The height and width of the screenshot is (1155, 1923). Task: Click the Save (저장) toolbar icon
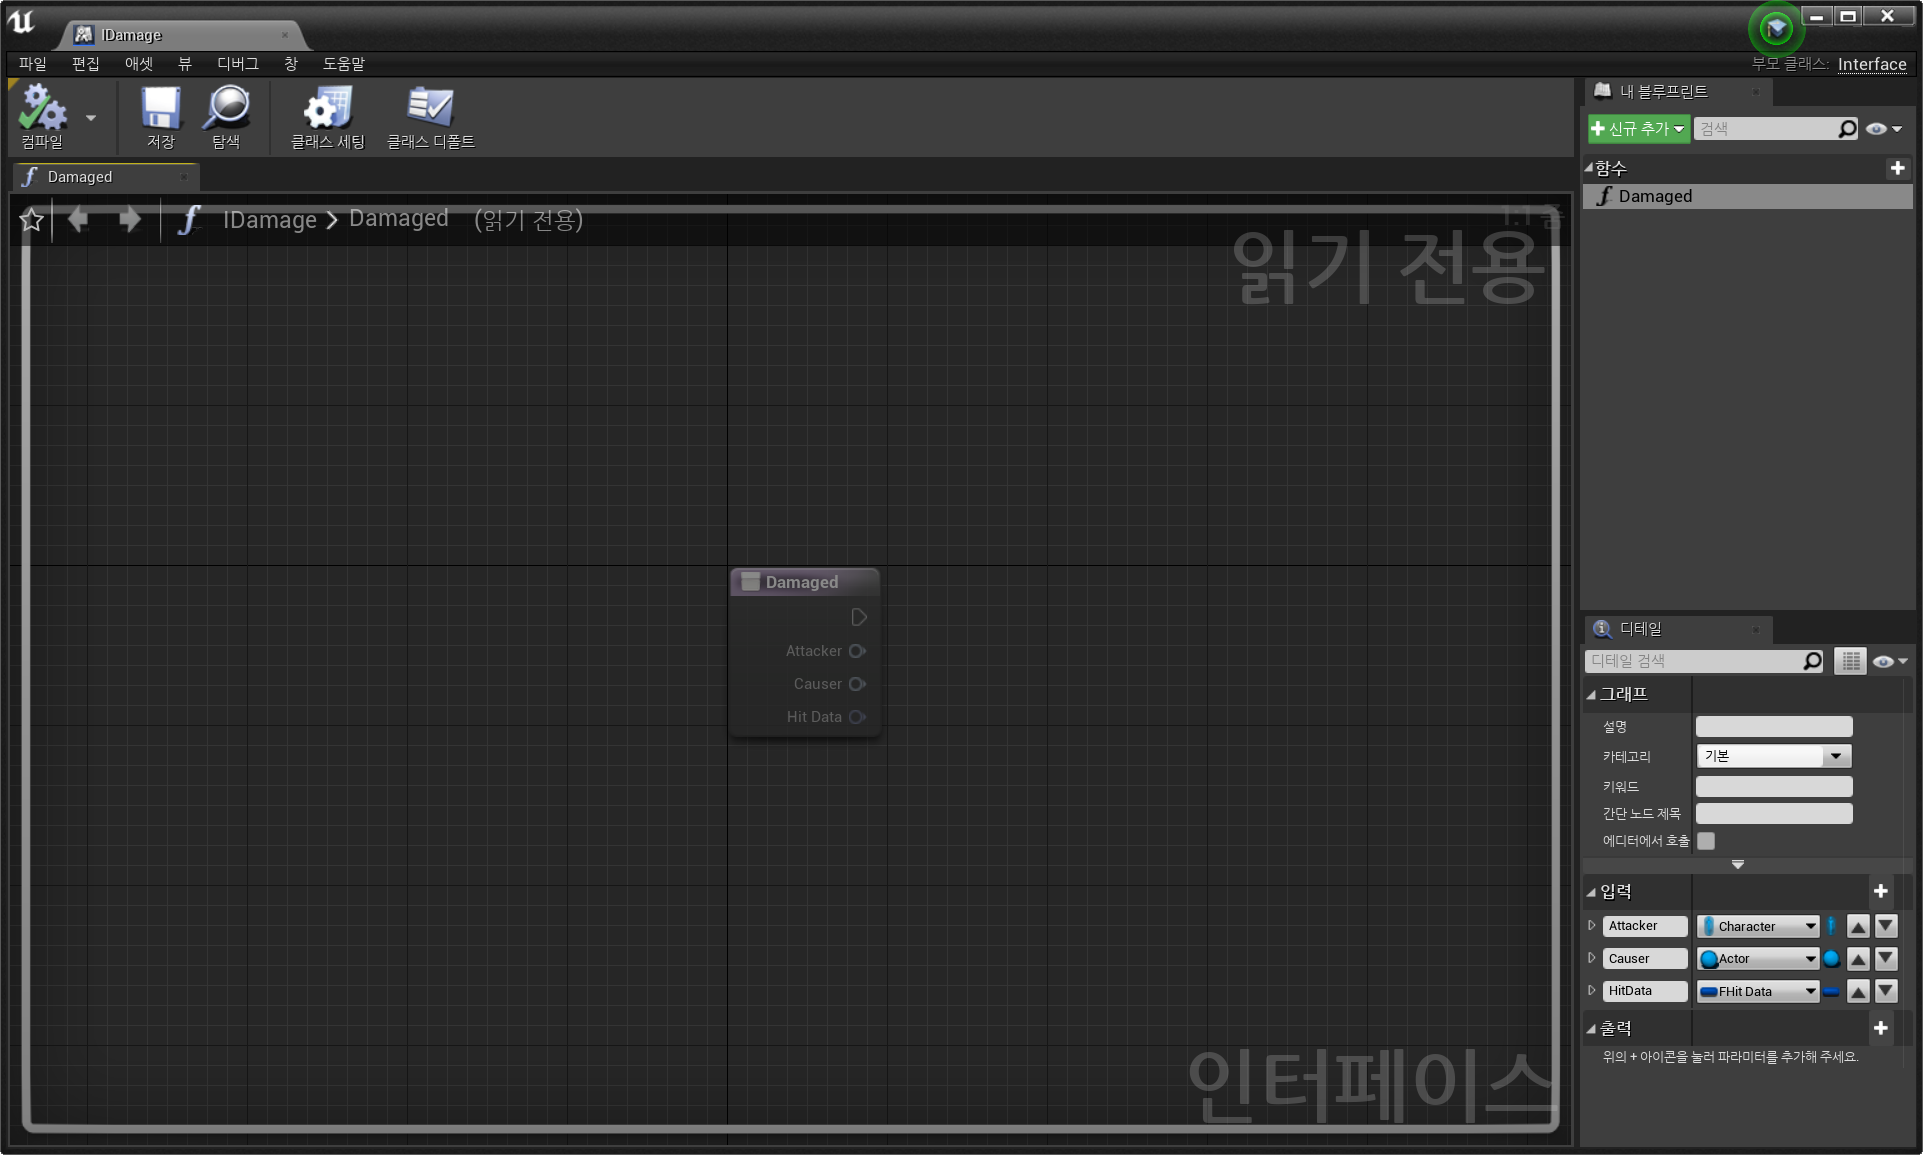[160, 110]
